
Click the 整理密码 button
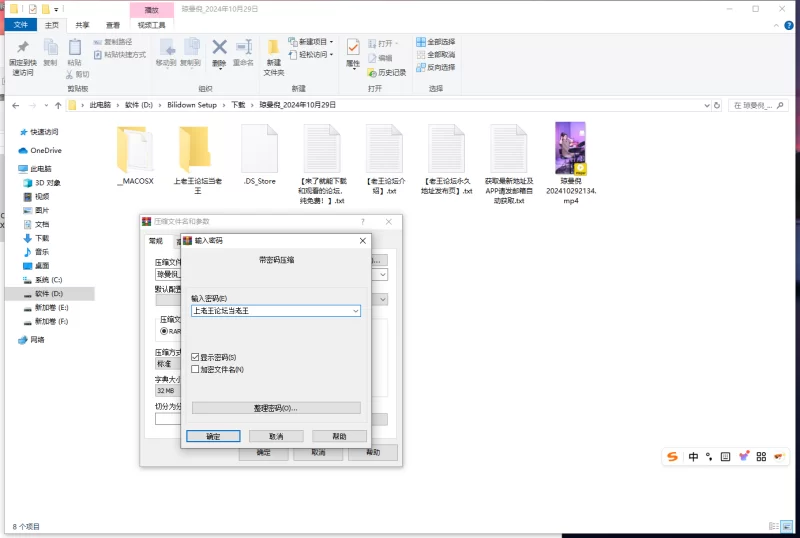(276, 408)
